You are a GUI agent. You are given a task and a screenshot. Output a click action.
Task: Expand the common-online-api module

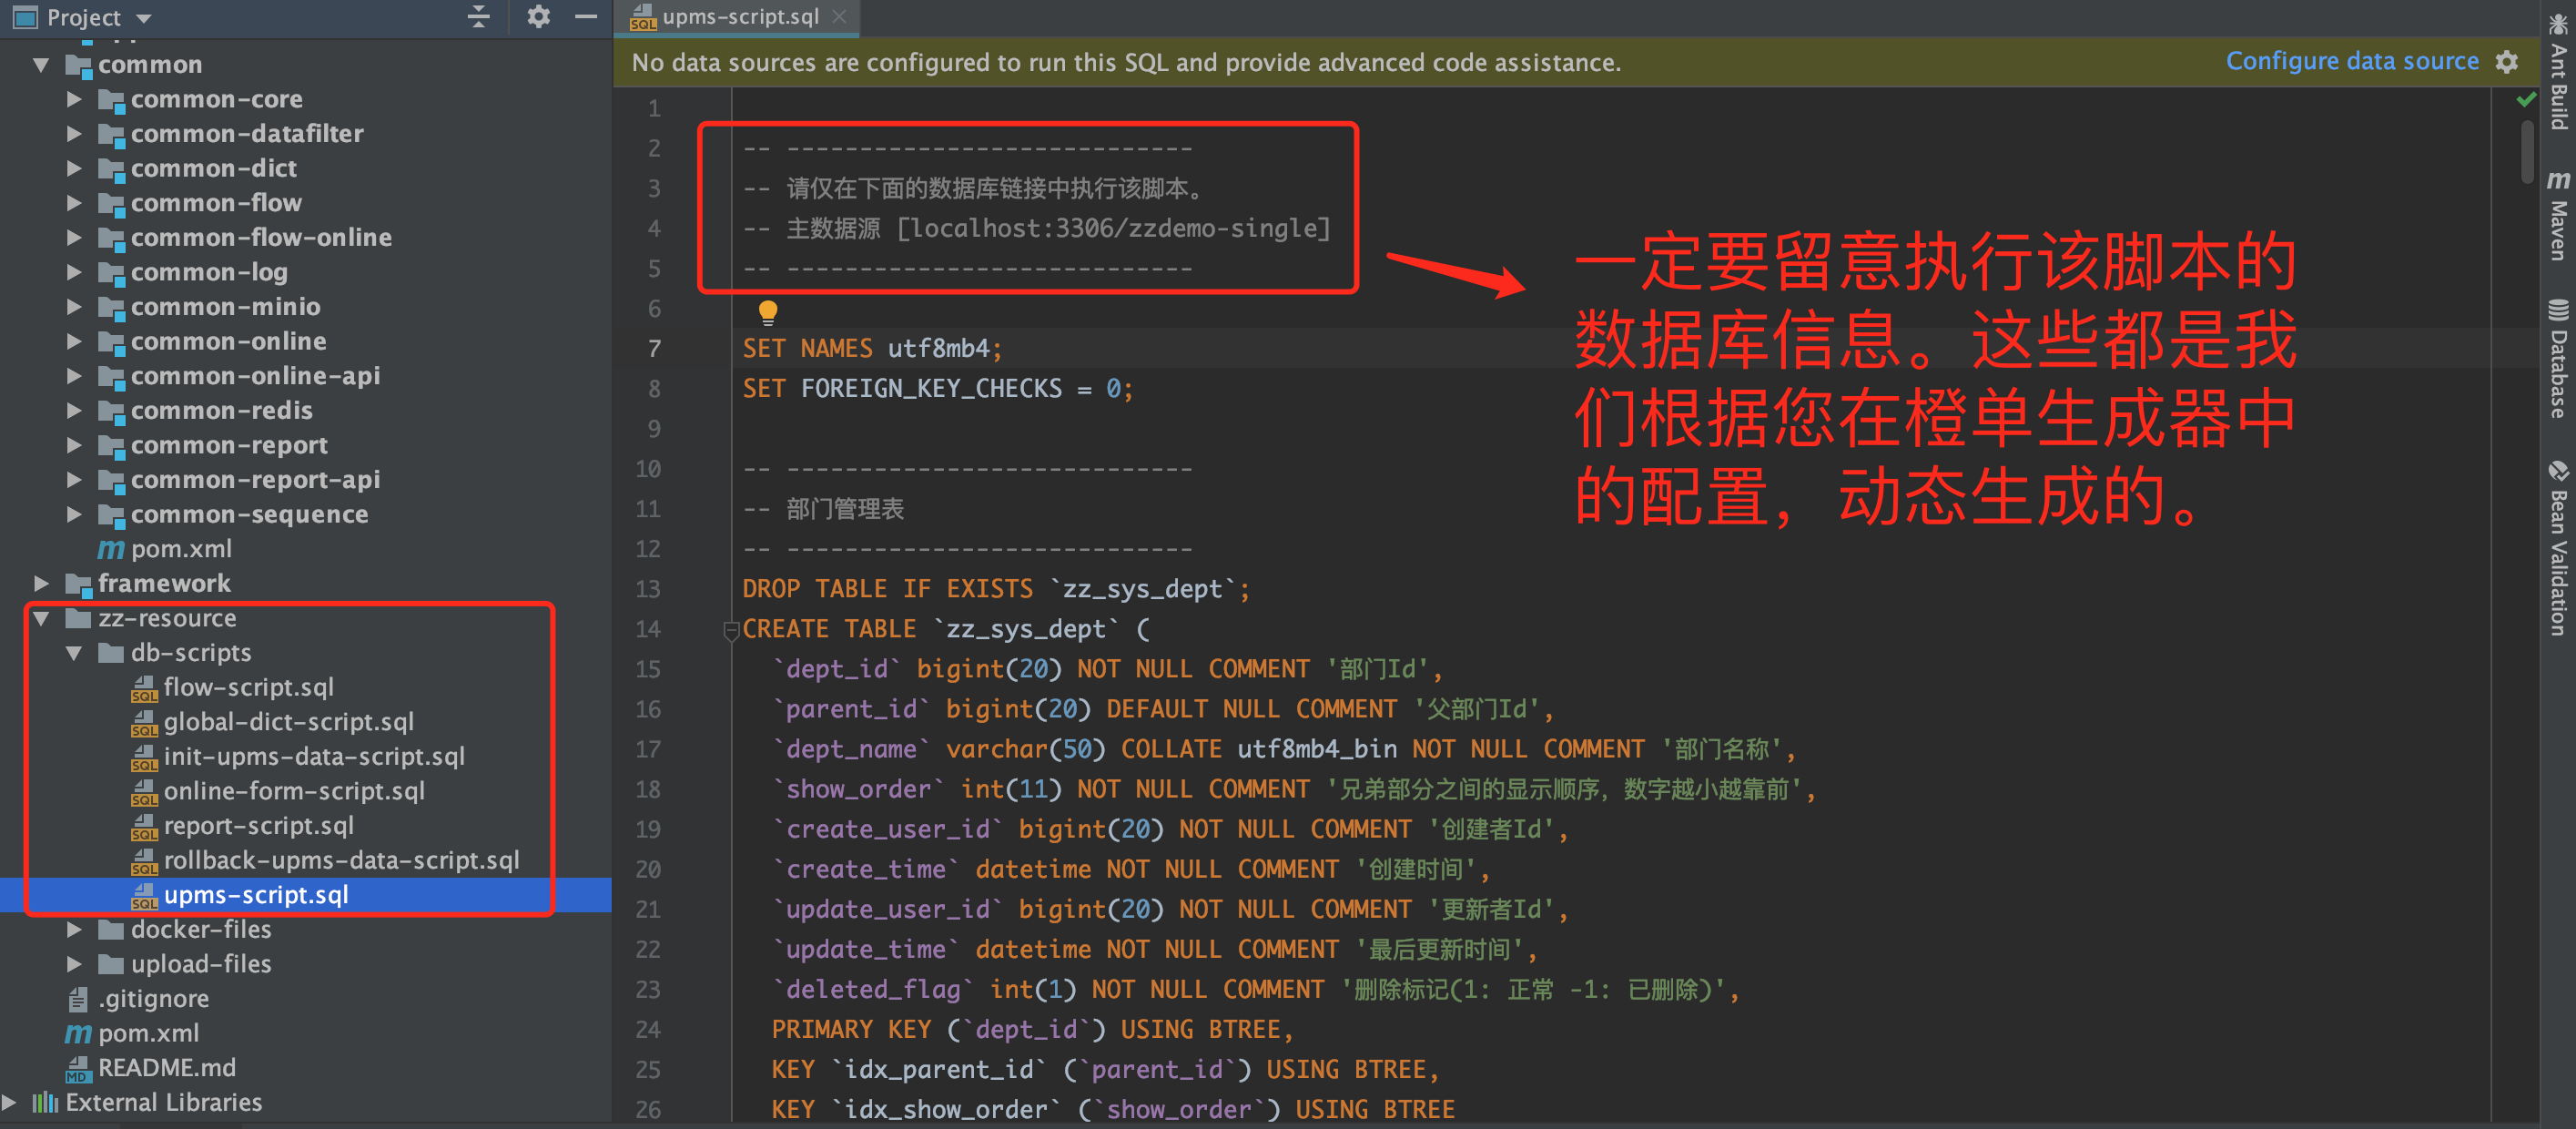pos(74,376)
